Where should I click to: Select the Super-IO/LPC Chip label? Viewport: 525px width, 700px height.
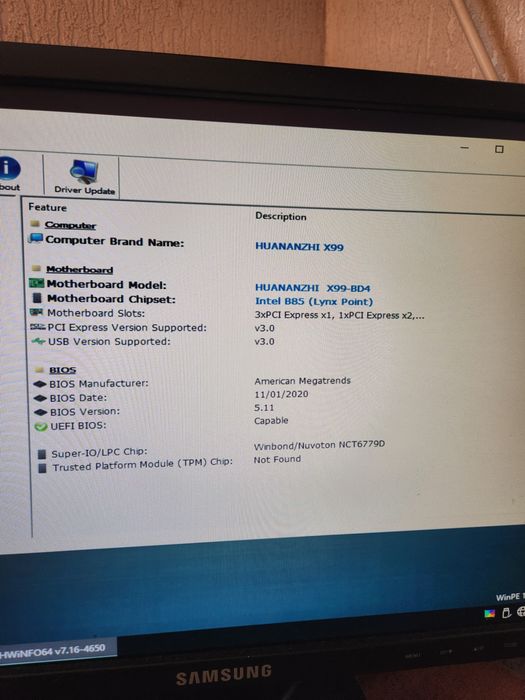[x=99, y=453]
